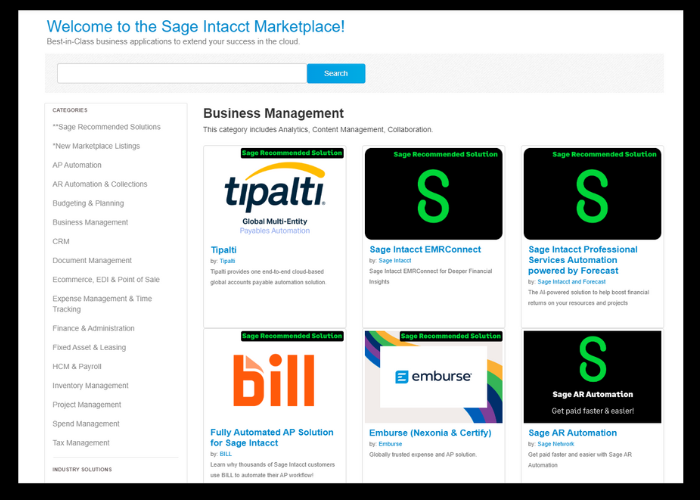This screenshot has height=500, width=700.
Task: Select Budgeting & Planning category
Action: (x=88, y=203)
